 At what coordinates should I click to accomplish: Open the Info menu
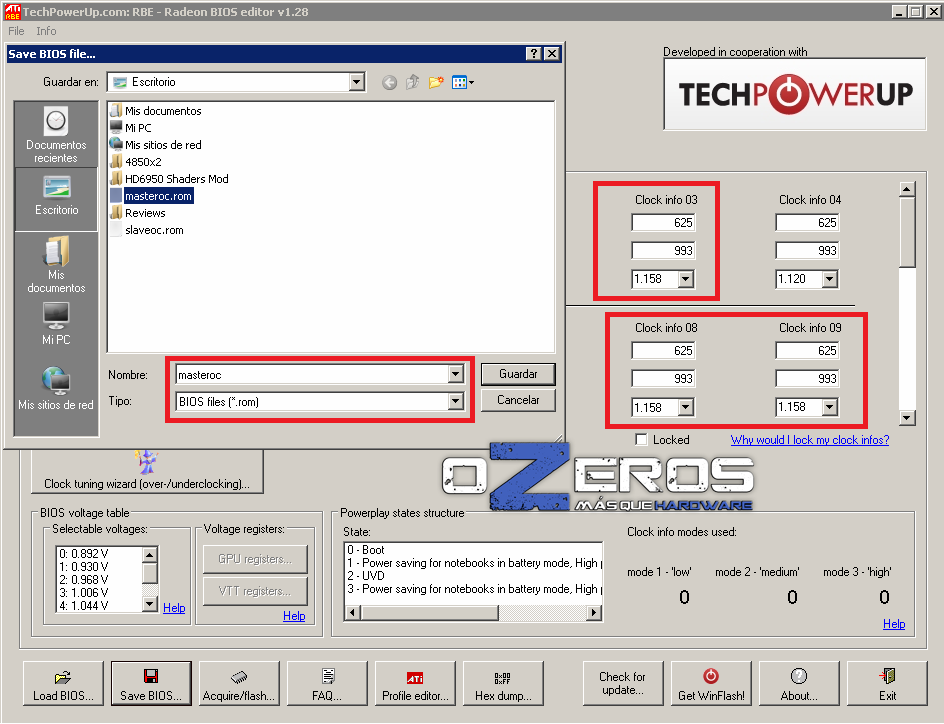point(46,31)
